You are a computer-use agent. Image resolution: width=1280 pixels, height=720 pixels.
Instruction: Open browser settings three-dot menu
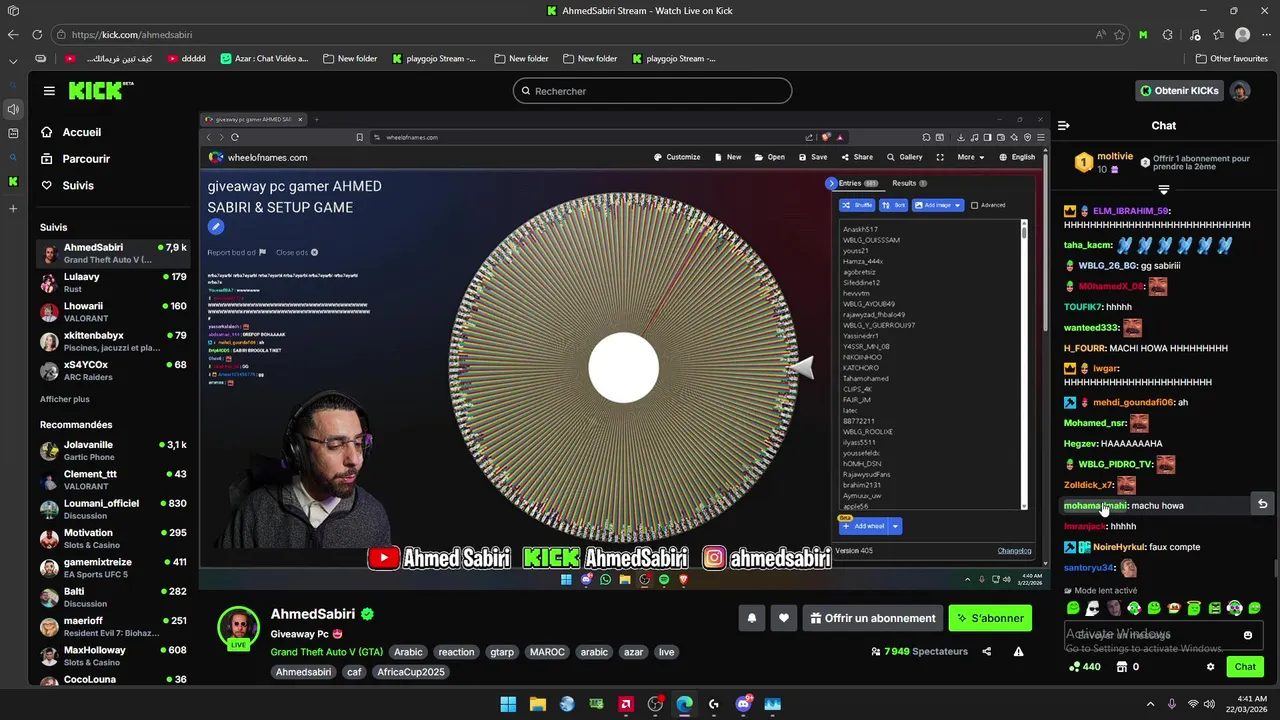[x=1266, y=34]
